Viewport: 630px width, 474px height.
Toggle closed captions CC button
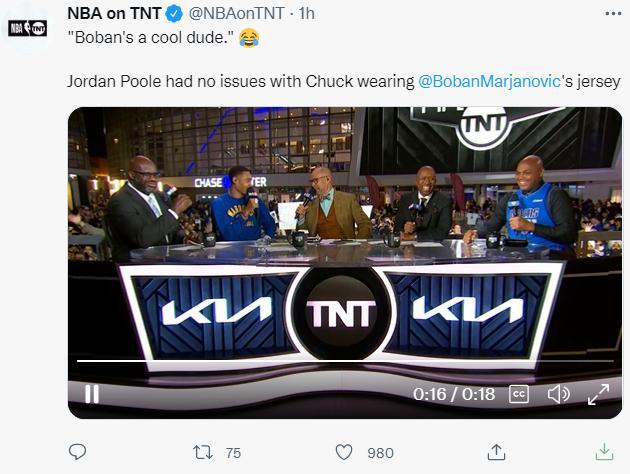pyautogui.click(x=519, y=394)
